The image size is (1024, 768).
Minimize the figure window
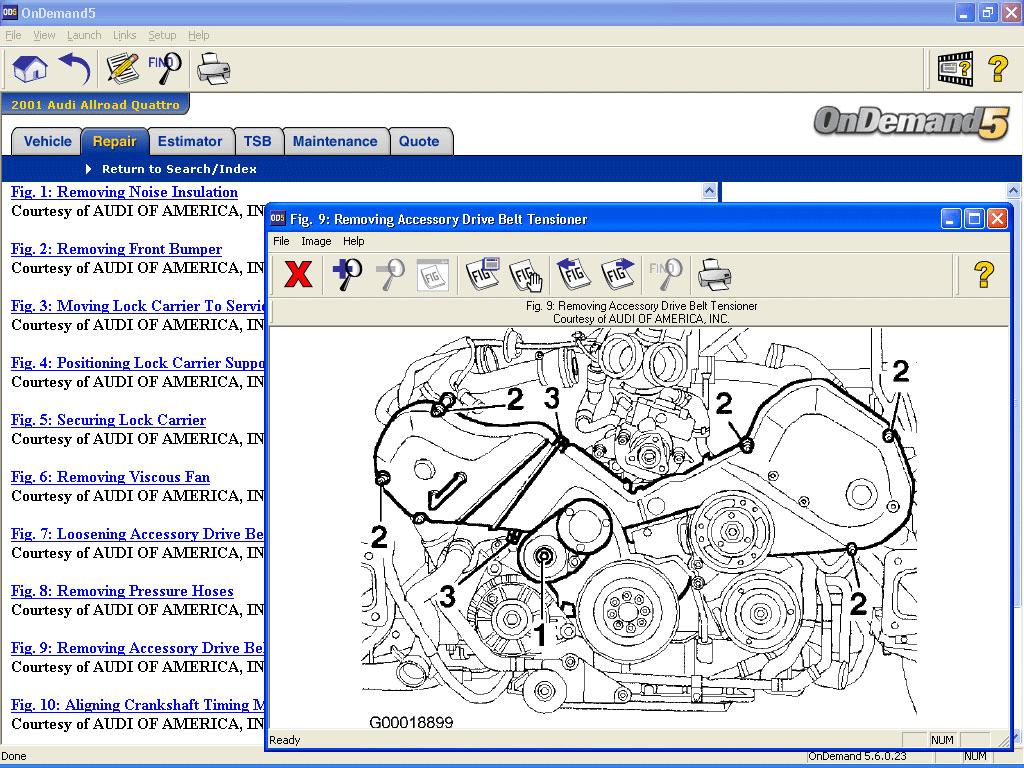[951, 219]
